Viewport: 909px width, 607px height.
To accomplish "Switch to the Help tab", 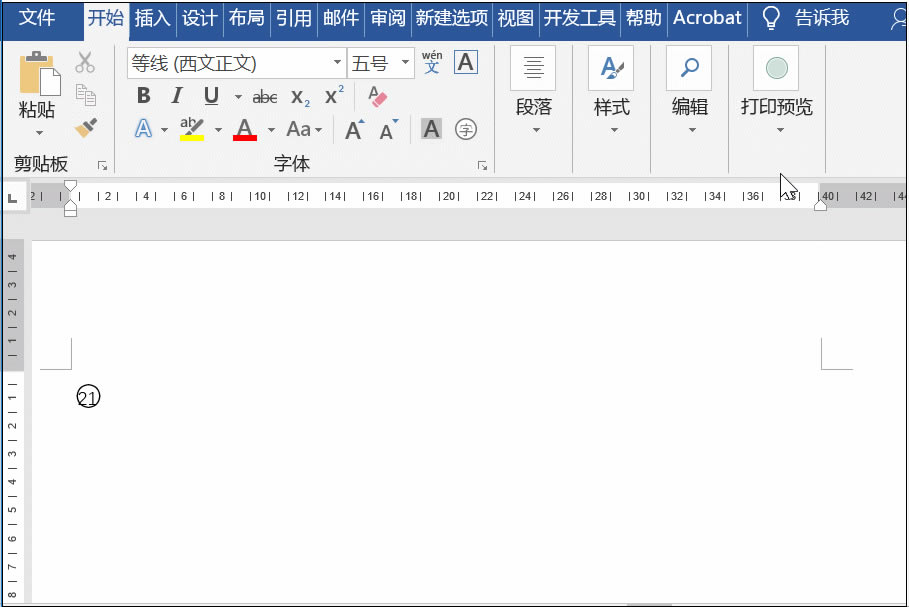I will coord(643,18).
